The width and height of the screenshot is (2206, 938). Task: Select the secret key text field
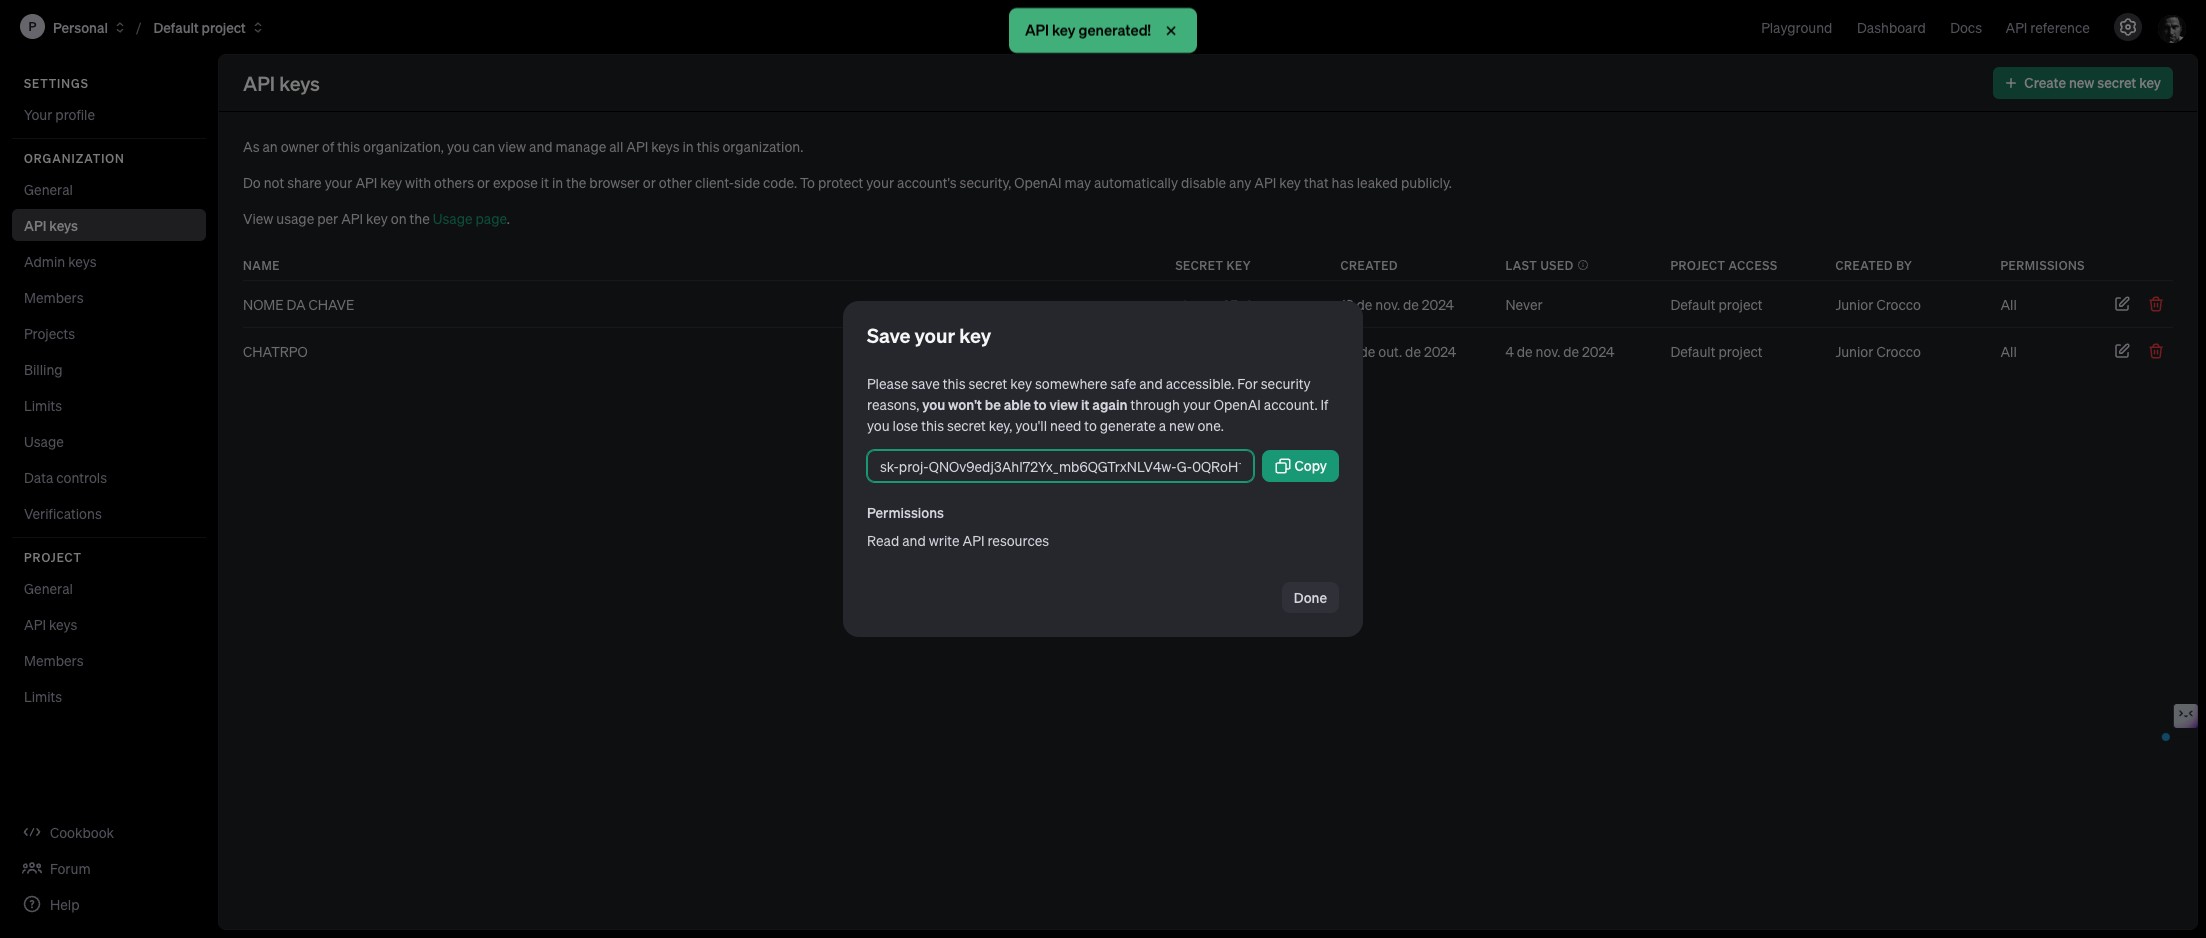[1060, 466]
